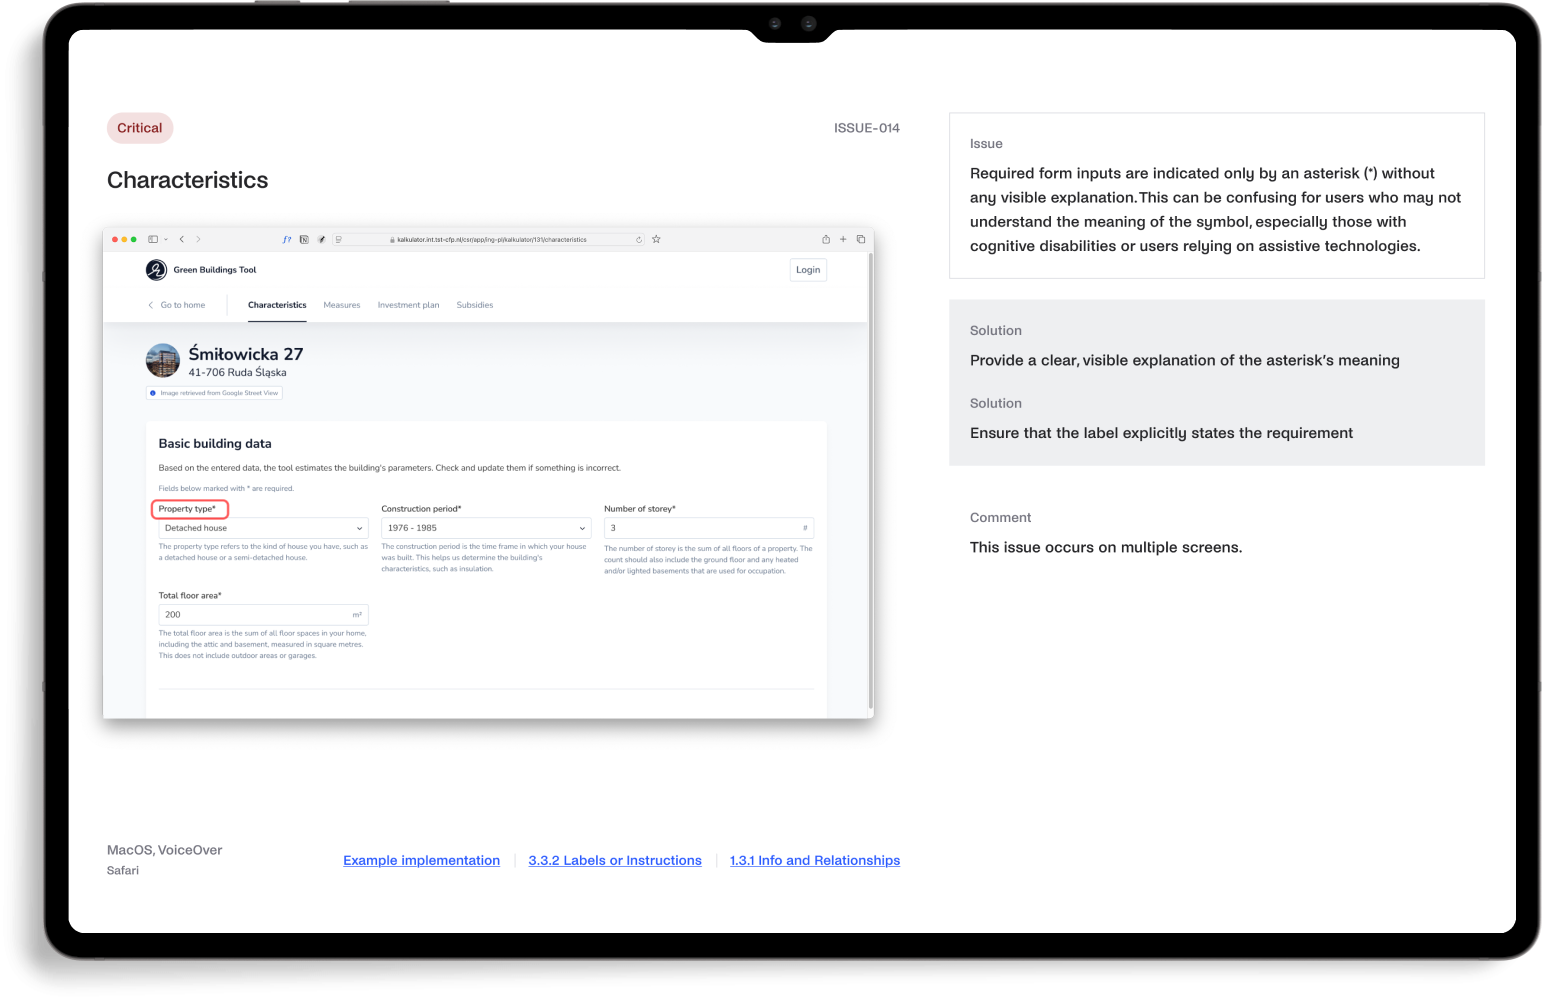This screenshot has height=1000, width=1542.
Task: Follow the Example implementation link
Action: coord(421,860)
